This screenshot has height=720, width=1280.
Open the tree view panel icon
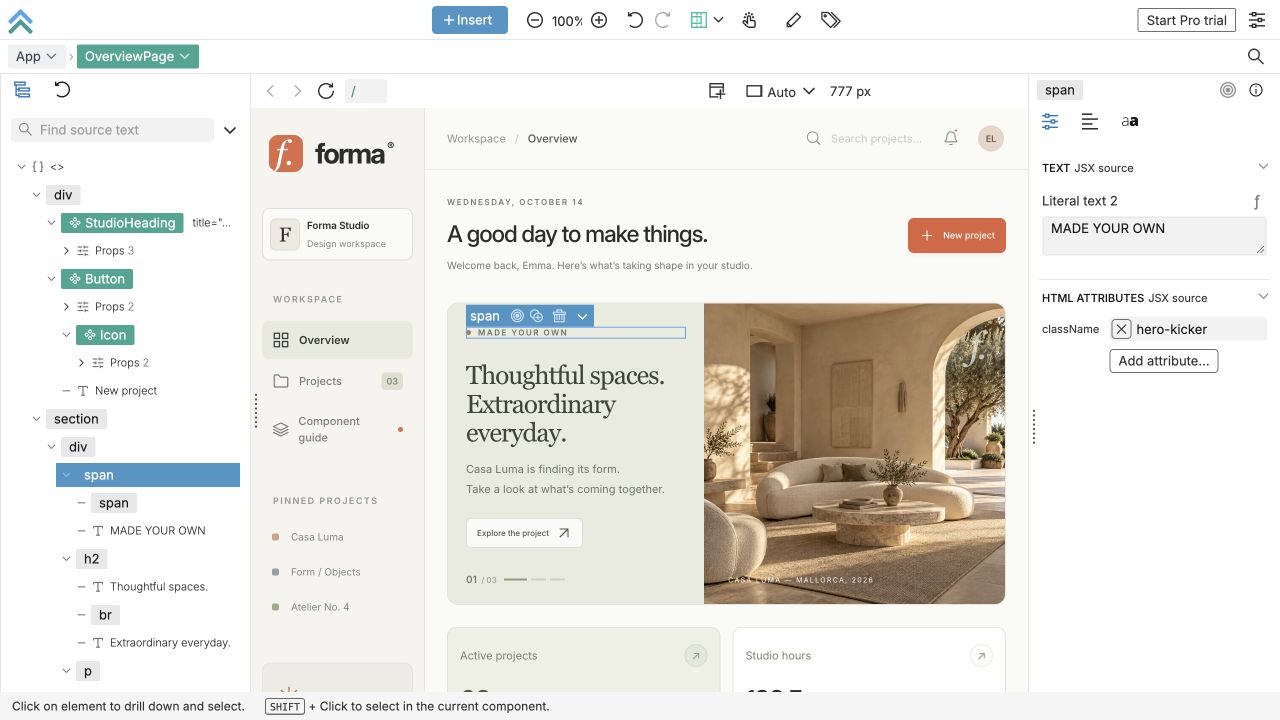coord(22,90)
